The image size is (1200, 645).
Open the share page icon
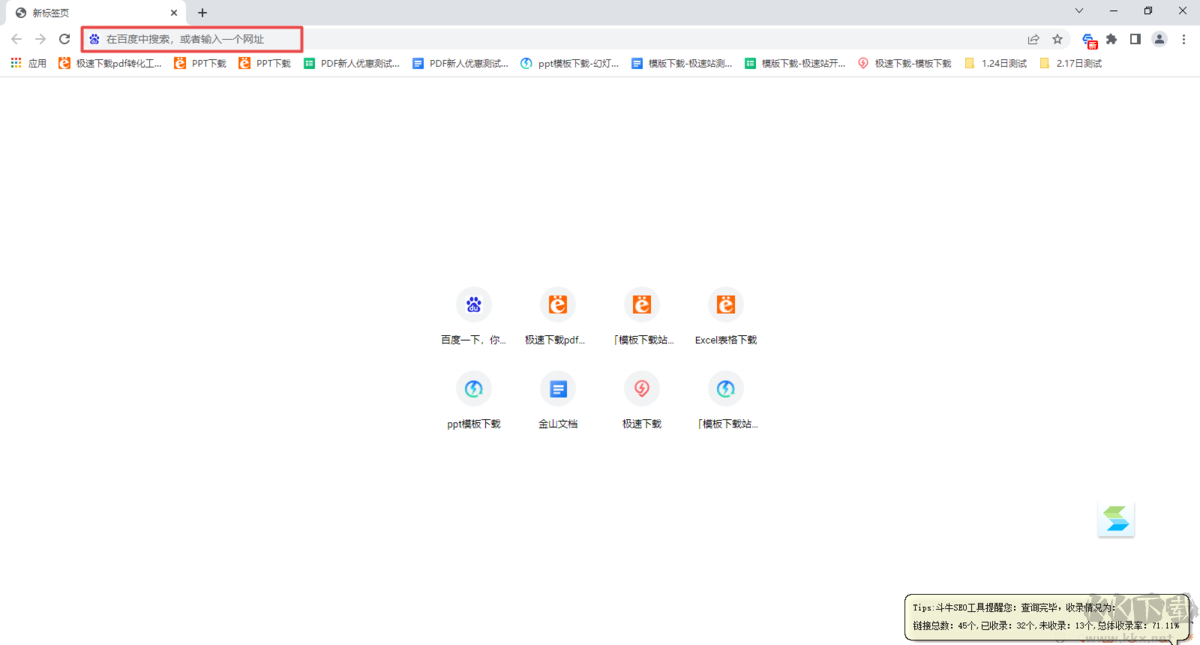(x=1033, y=39)
